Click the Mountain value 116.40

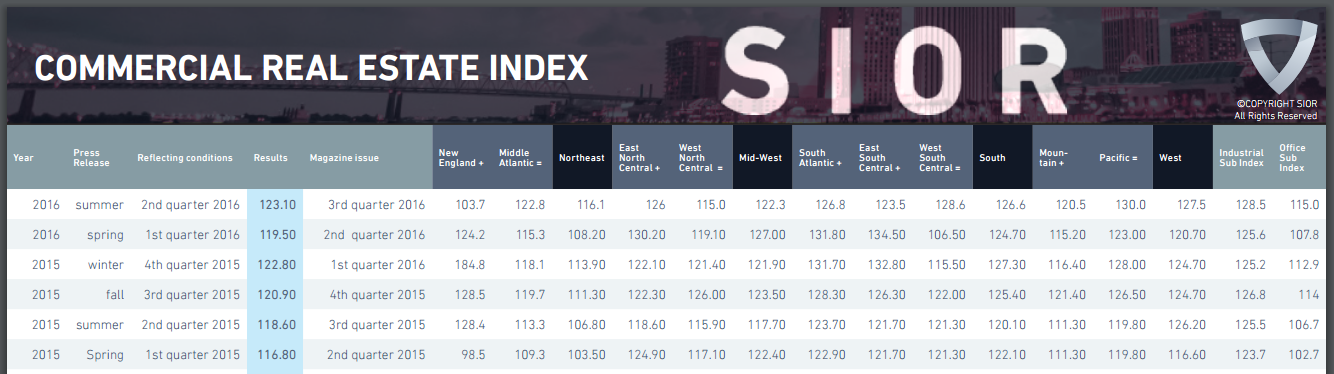coord(1067,265)
